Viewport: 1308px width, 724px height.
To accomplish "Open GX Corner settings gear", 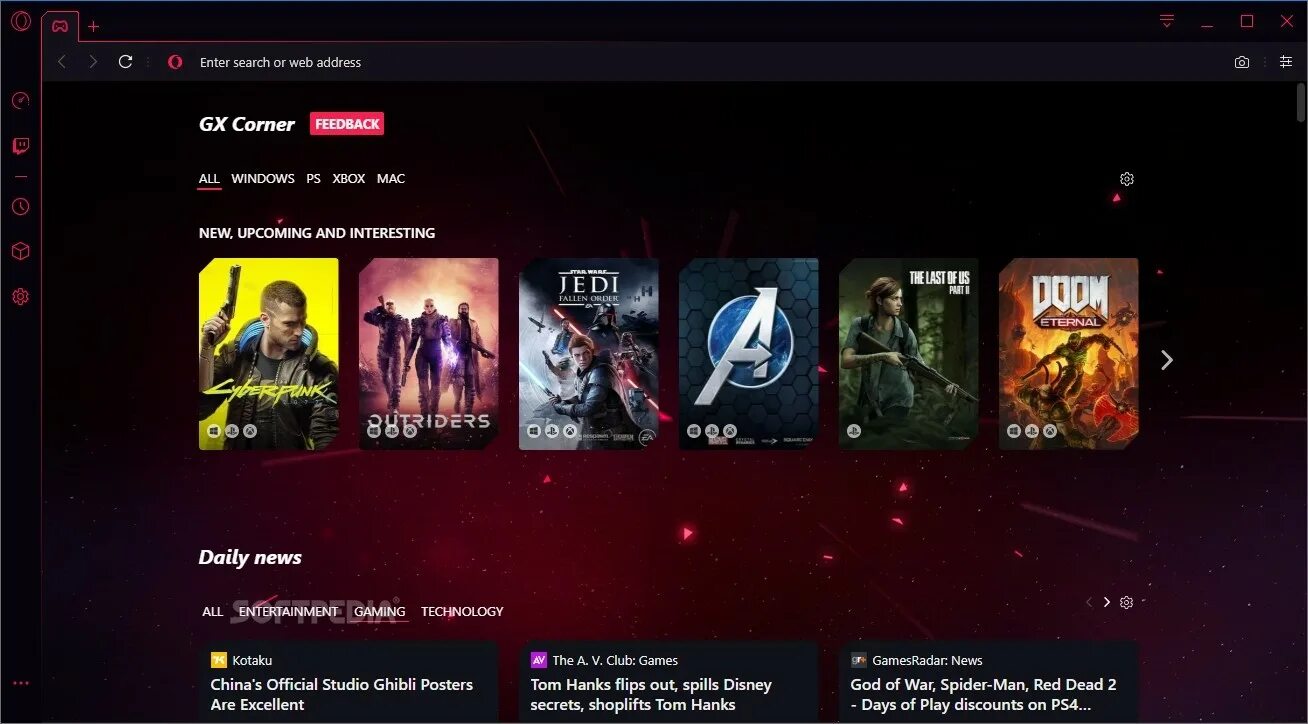I will 1127,179.
